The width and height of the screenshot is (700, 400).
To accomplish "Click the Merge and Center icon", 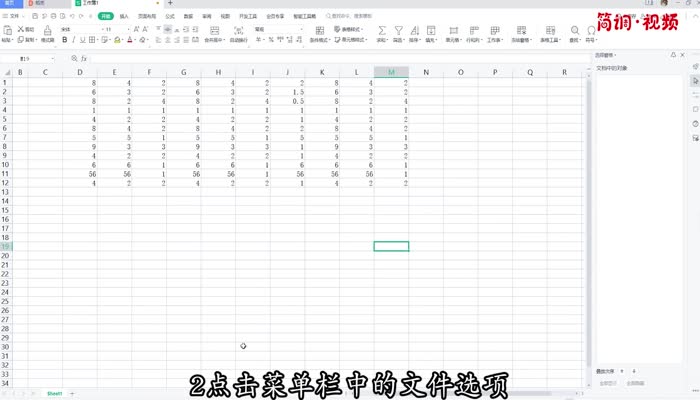I will (x=213, y=32).
